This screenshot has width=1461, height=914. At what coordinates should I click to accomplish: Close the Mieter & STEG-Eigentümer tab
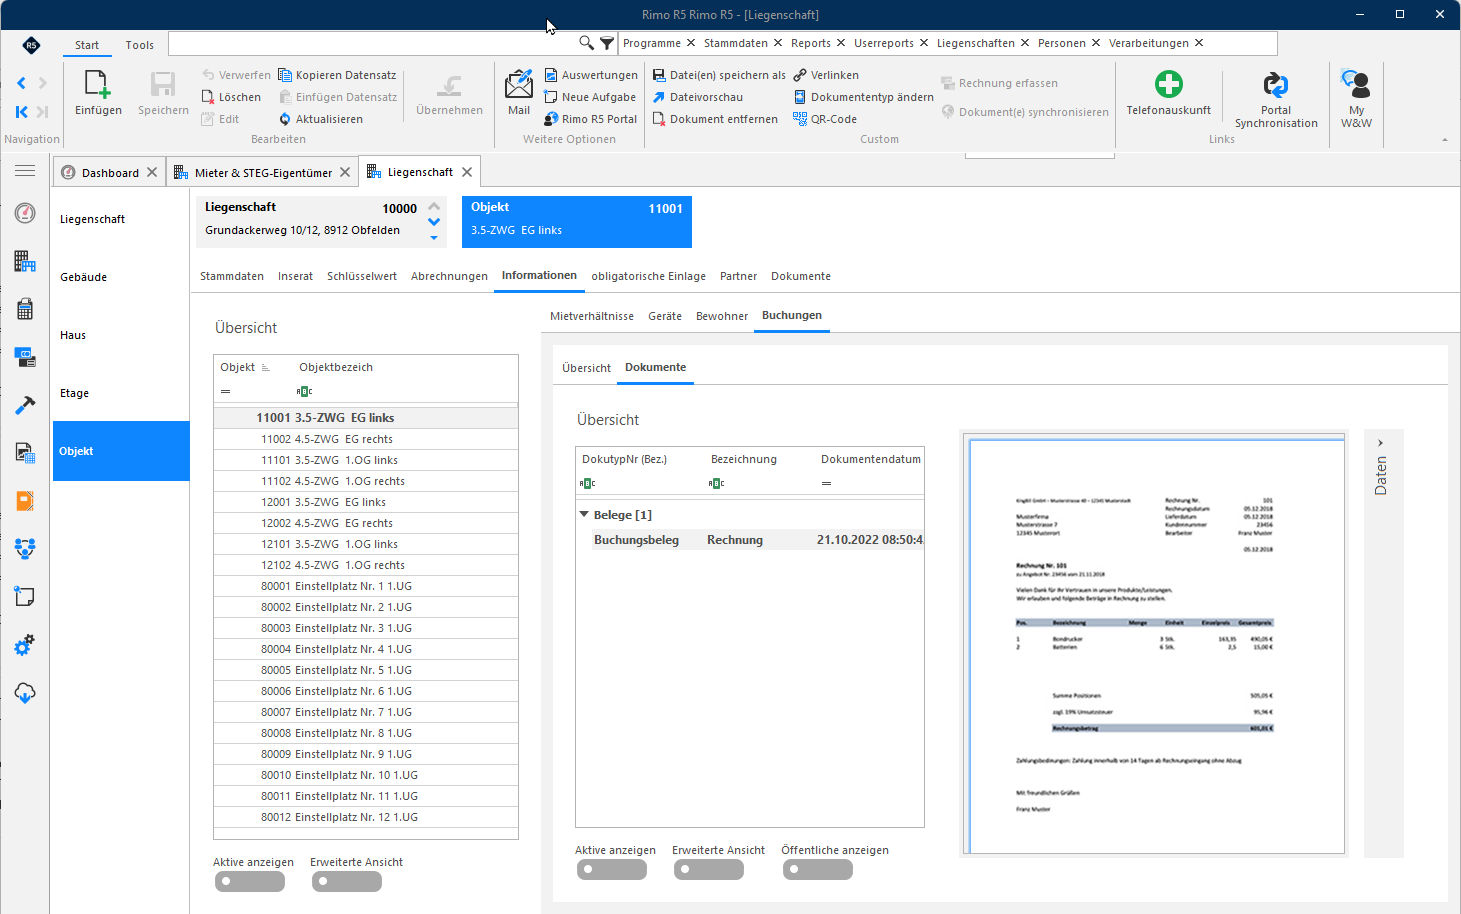point(345,172)
